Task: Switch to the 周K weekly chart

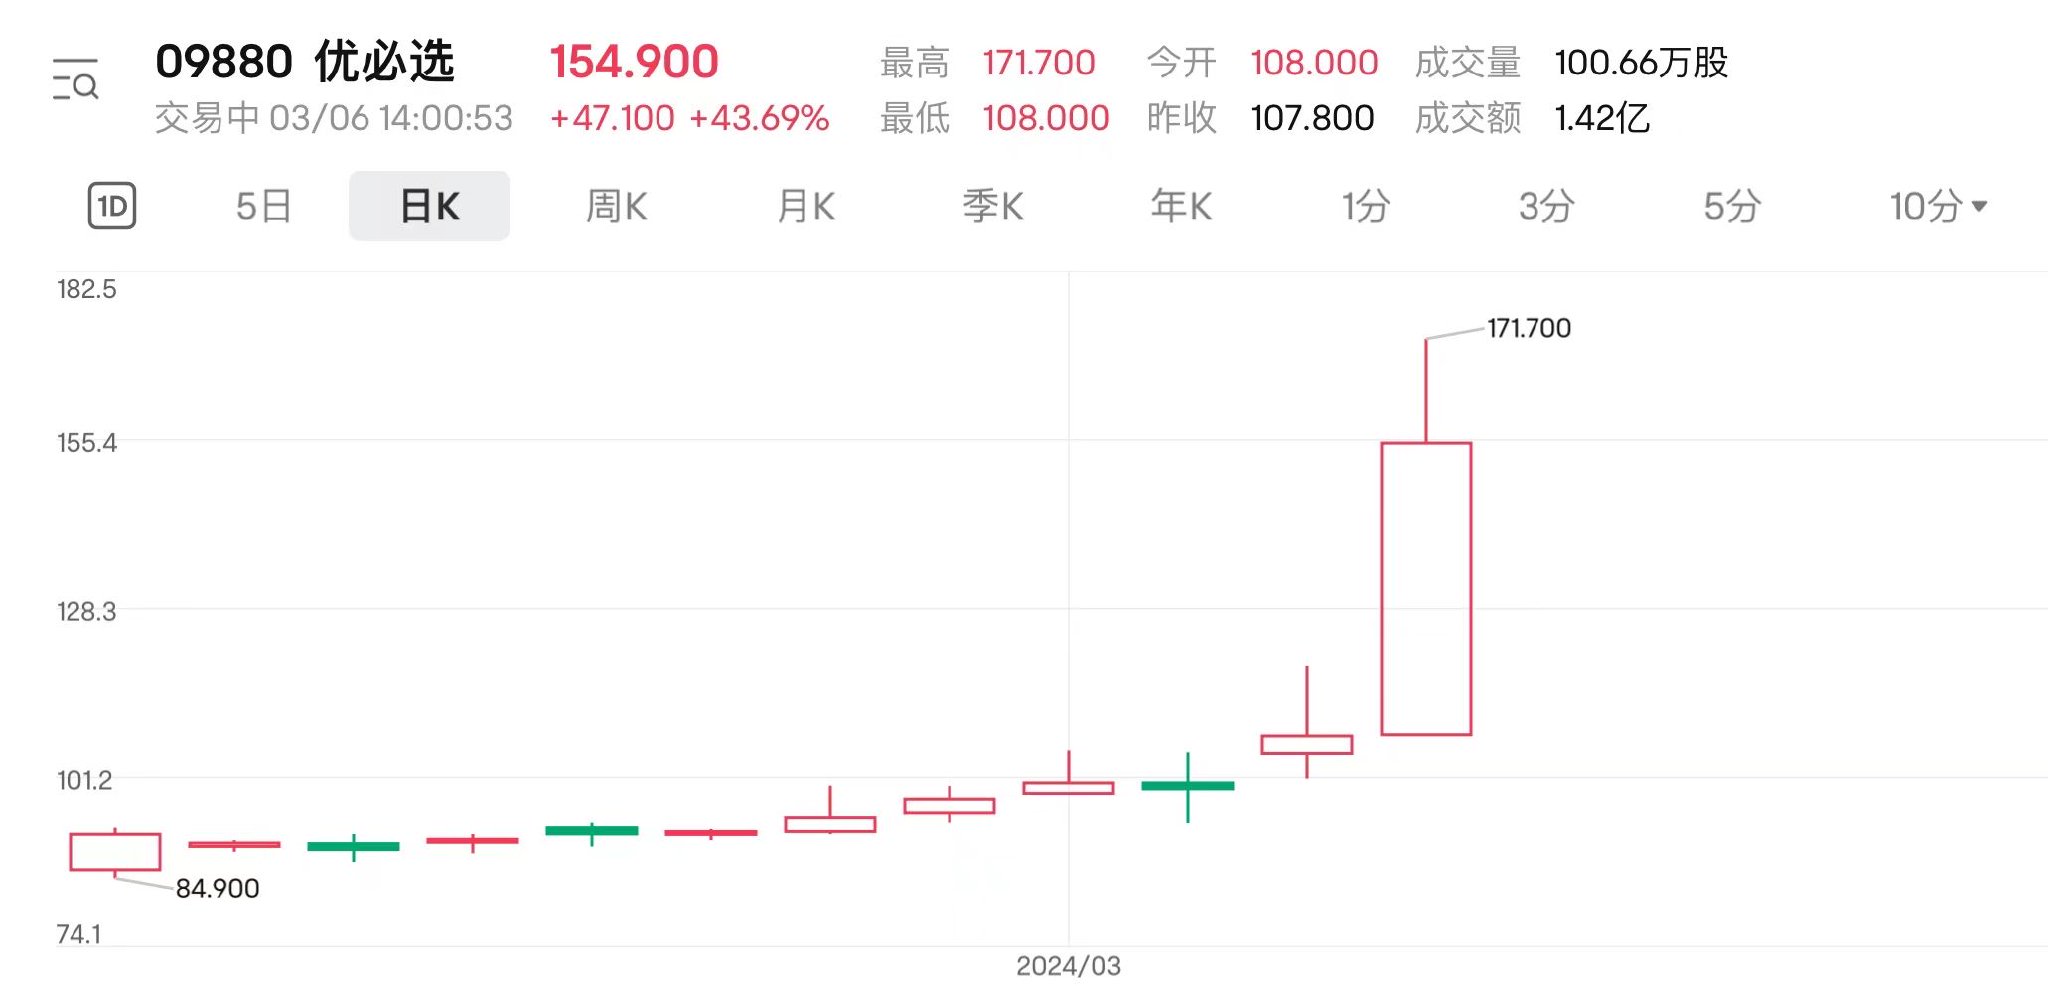Action: pyautogui.click(x=617, y=206)
